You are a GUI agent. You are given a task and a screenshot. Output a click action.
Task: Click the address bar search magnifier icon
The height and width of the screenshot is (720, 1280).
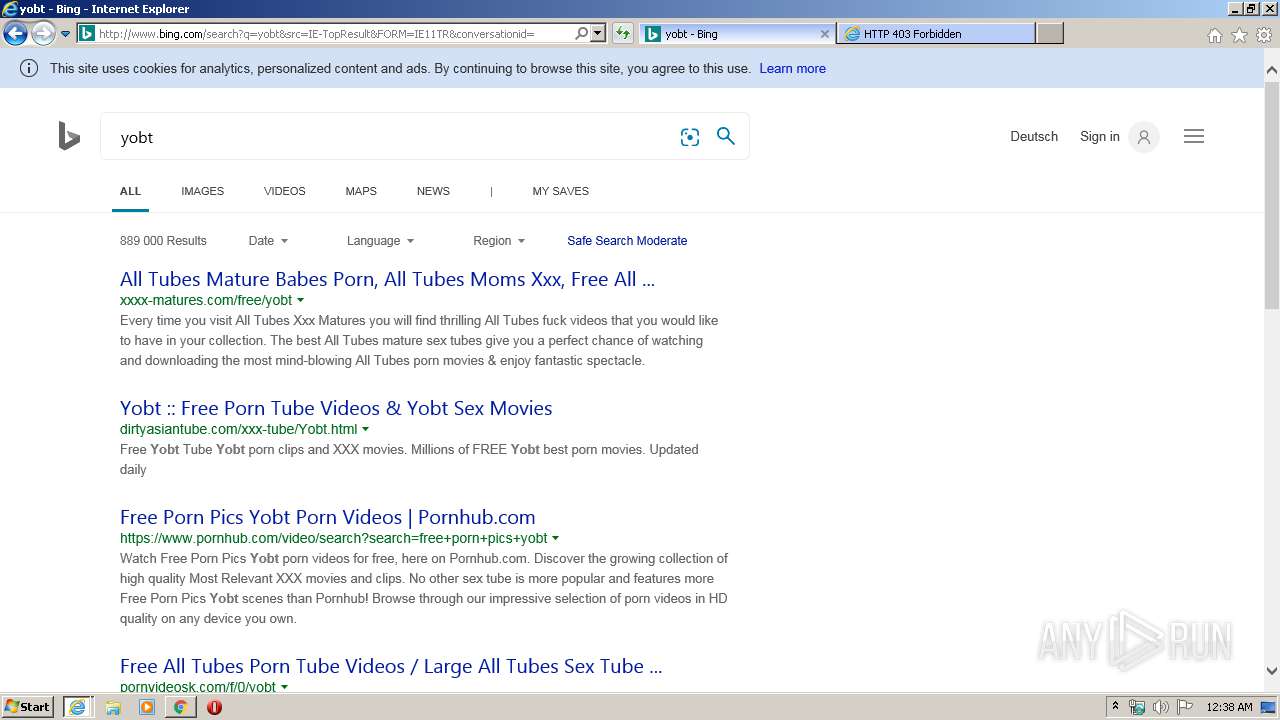[582, 34]
